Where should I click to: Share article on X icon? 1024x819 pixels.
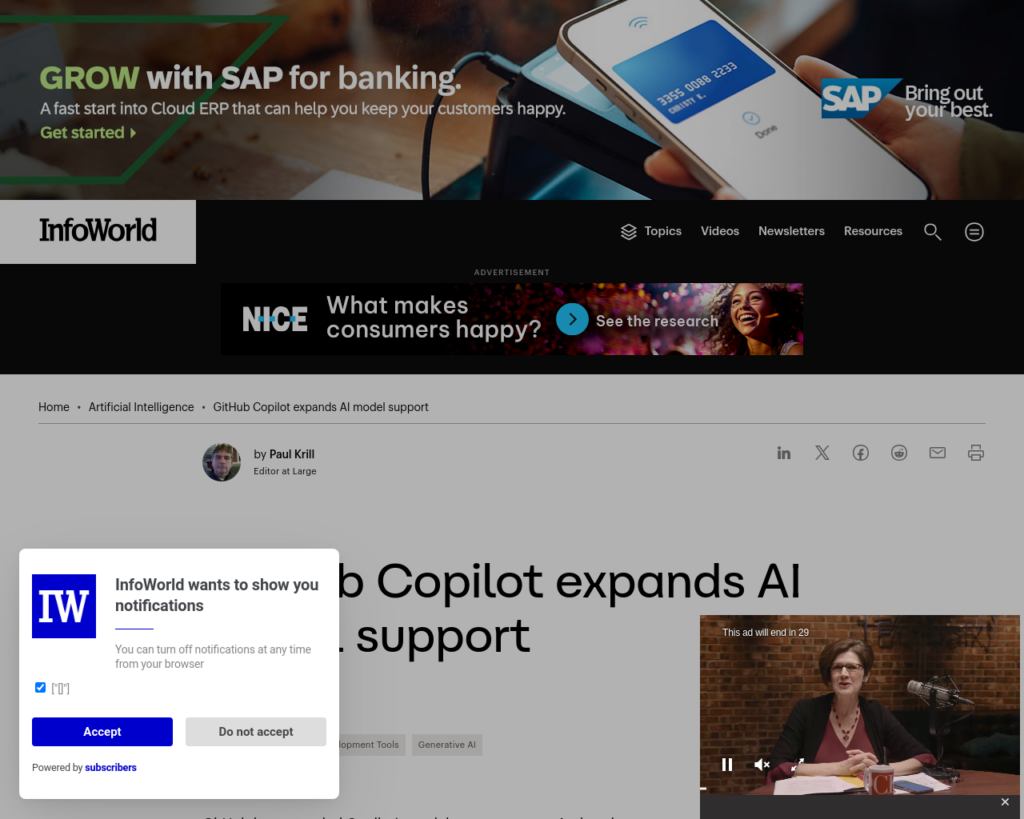822,453
